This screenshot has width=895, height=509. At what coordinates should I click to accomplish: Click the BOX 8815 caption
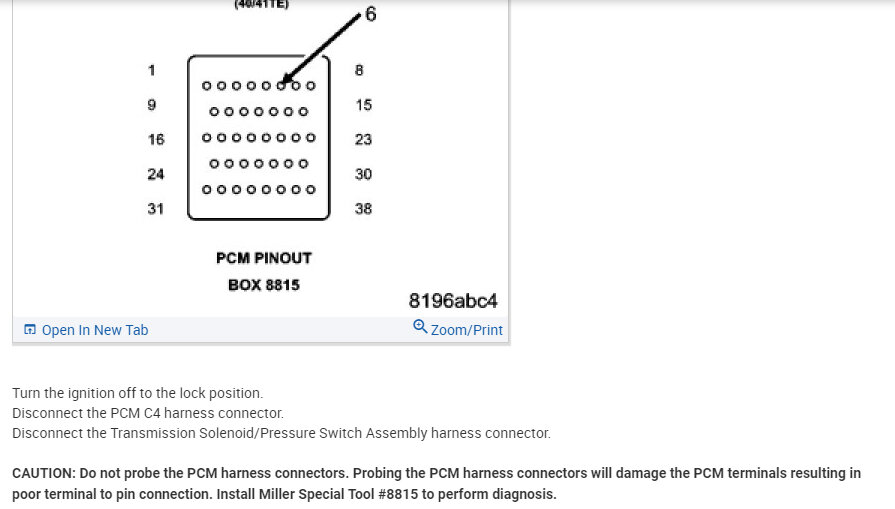(264, 284)
